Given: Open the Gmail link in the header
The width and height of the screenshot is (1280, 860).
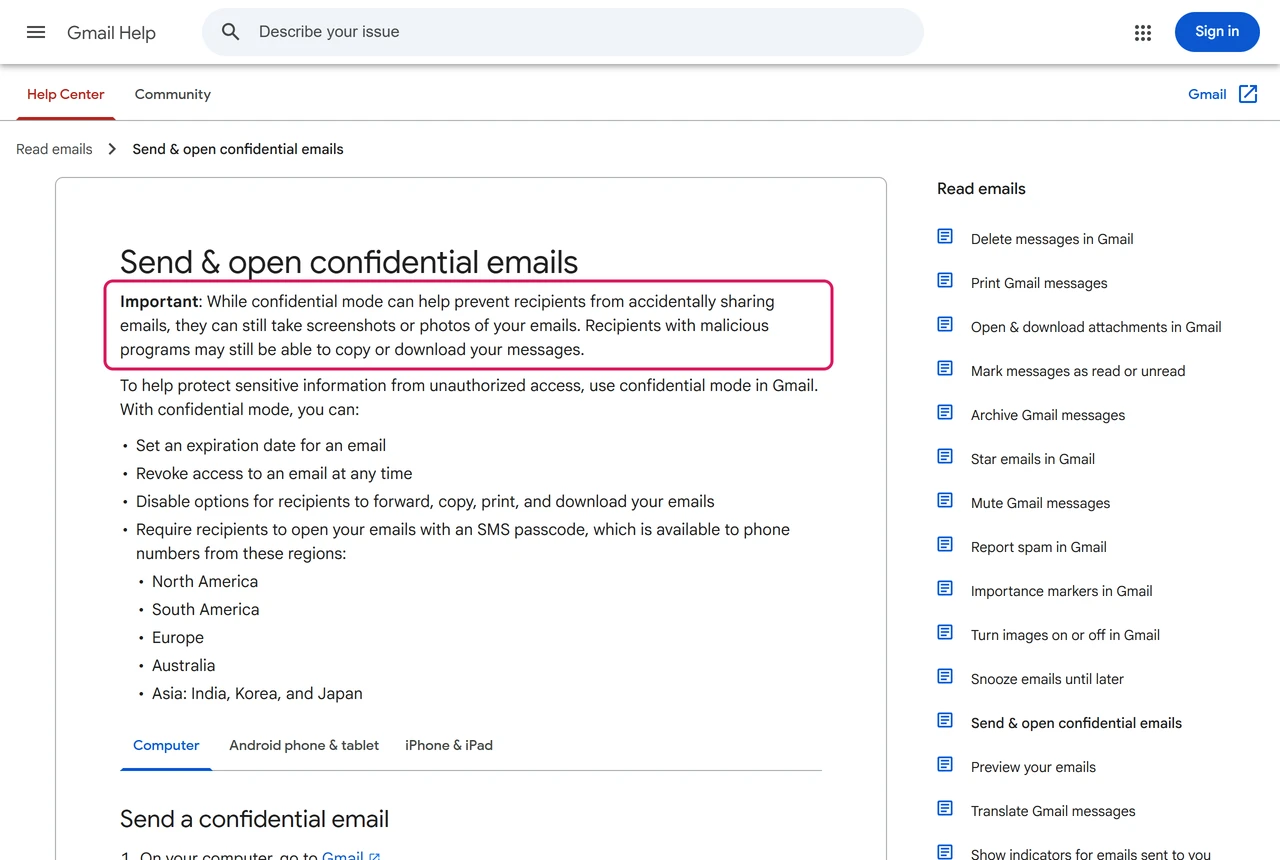Looking at the screenshot, I should coord(1207,94).
